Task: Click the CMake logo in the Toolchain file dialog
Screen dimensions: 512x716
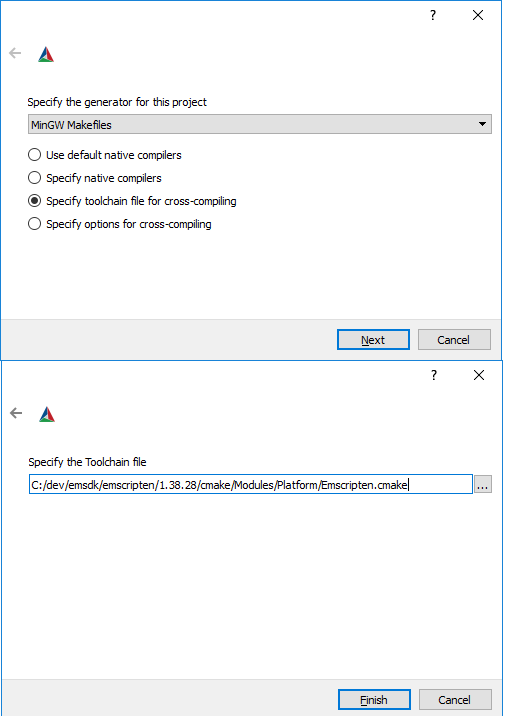Action: 47,414
